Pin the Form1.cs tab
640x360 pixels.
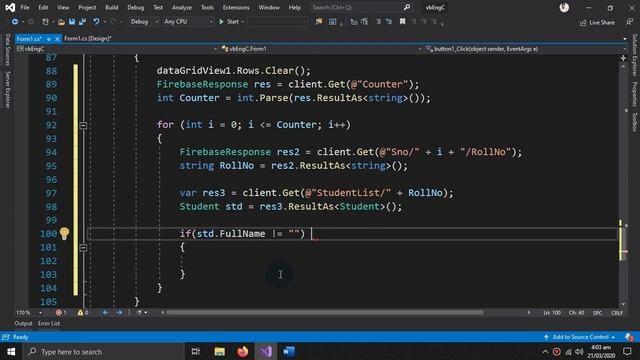(49, 39)
